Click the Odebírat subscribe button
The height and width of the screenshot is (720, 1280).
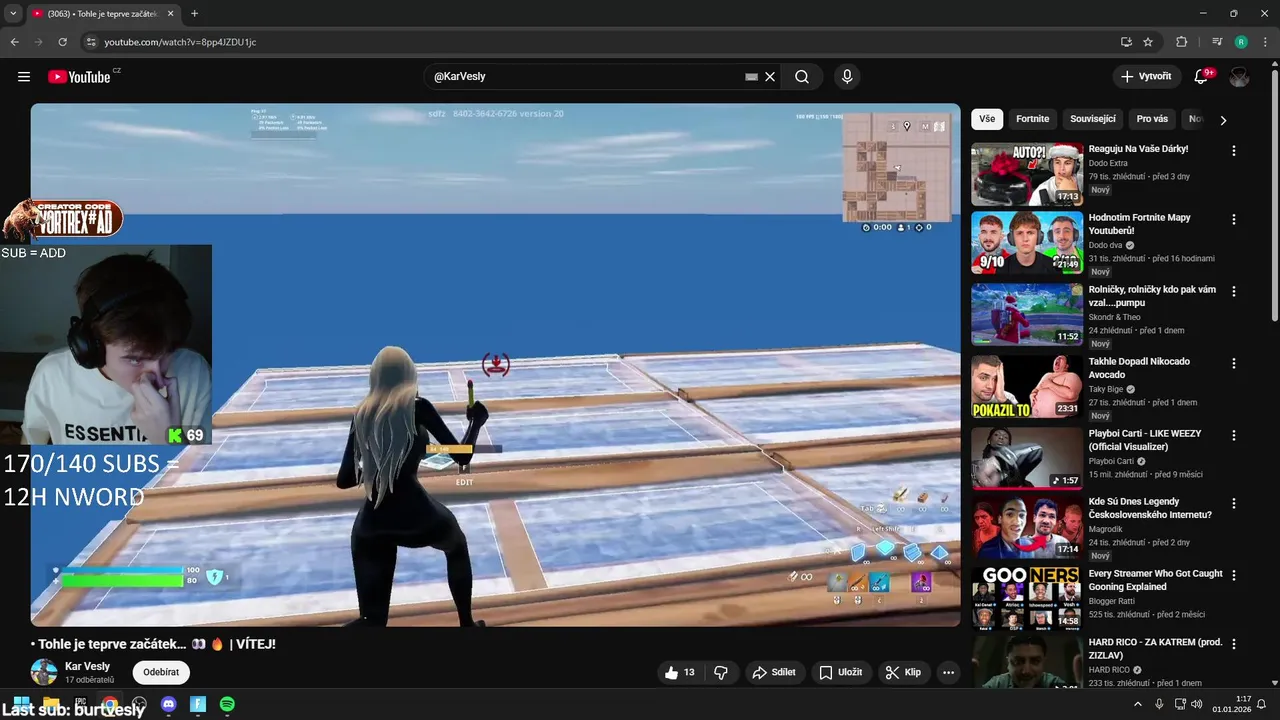161,673
